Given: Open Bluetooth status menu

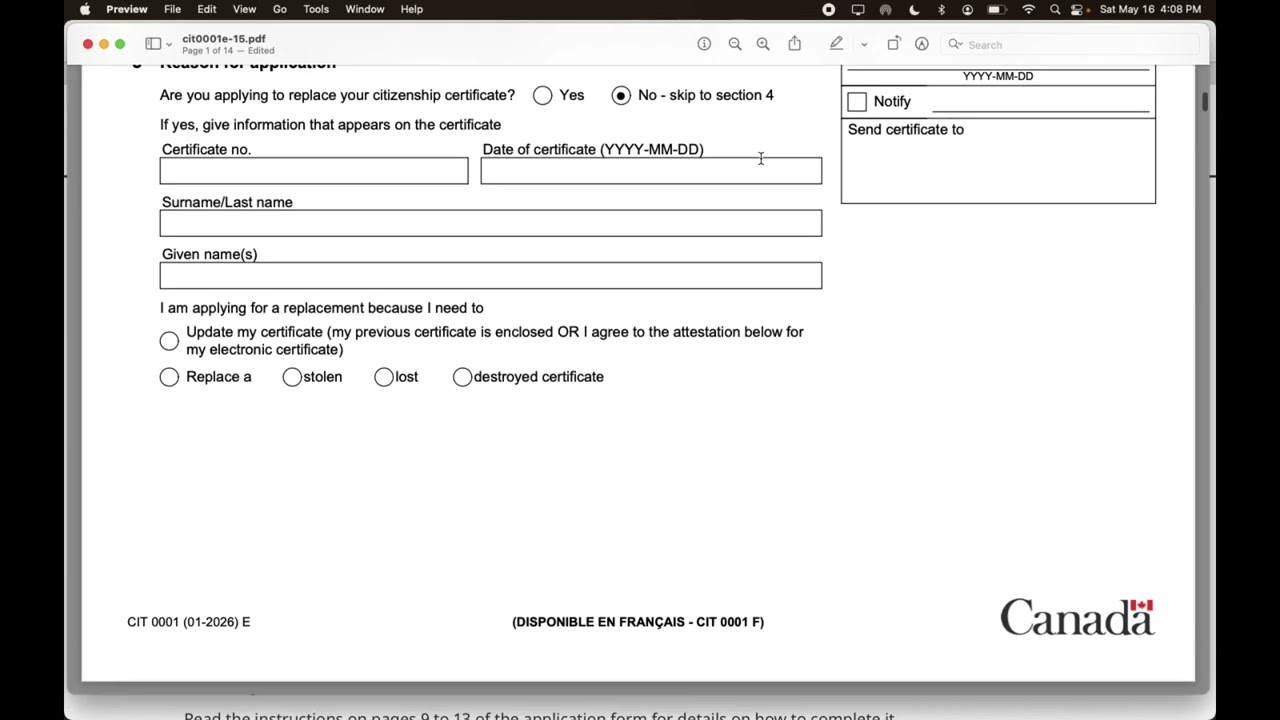Looking at the screenshot, I should pyautogui.click(x=941, y=9).
